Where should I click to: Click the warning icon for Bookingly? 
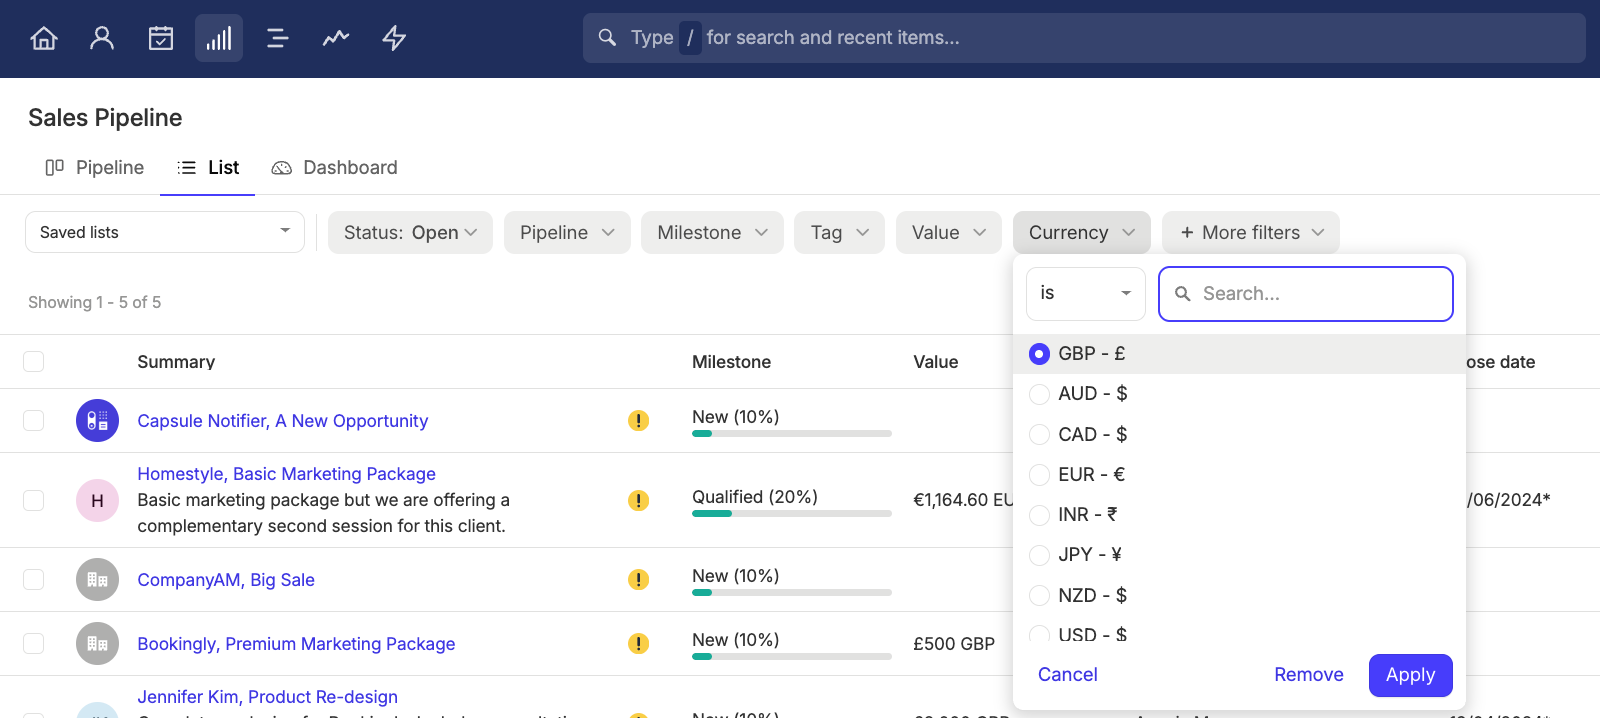tap(638, 643)
